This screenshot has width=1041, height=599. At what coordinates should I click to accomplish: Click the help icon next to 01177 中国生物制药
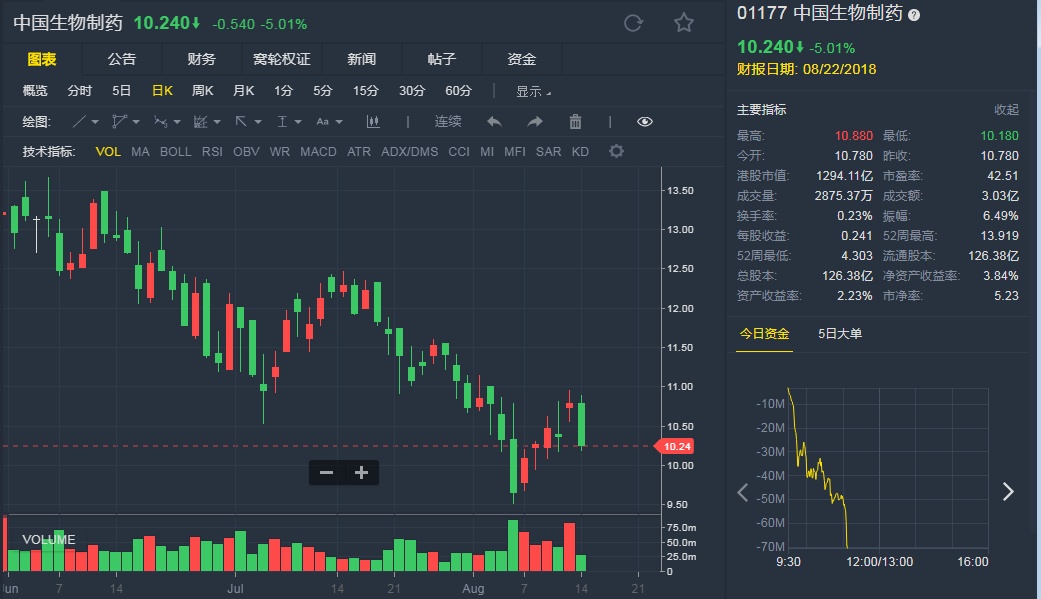(914, 14)
